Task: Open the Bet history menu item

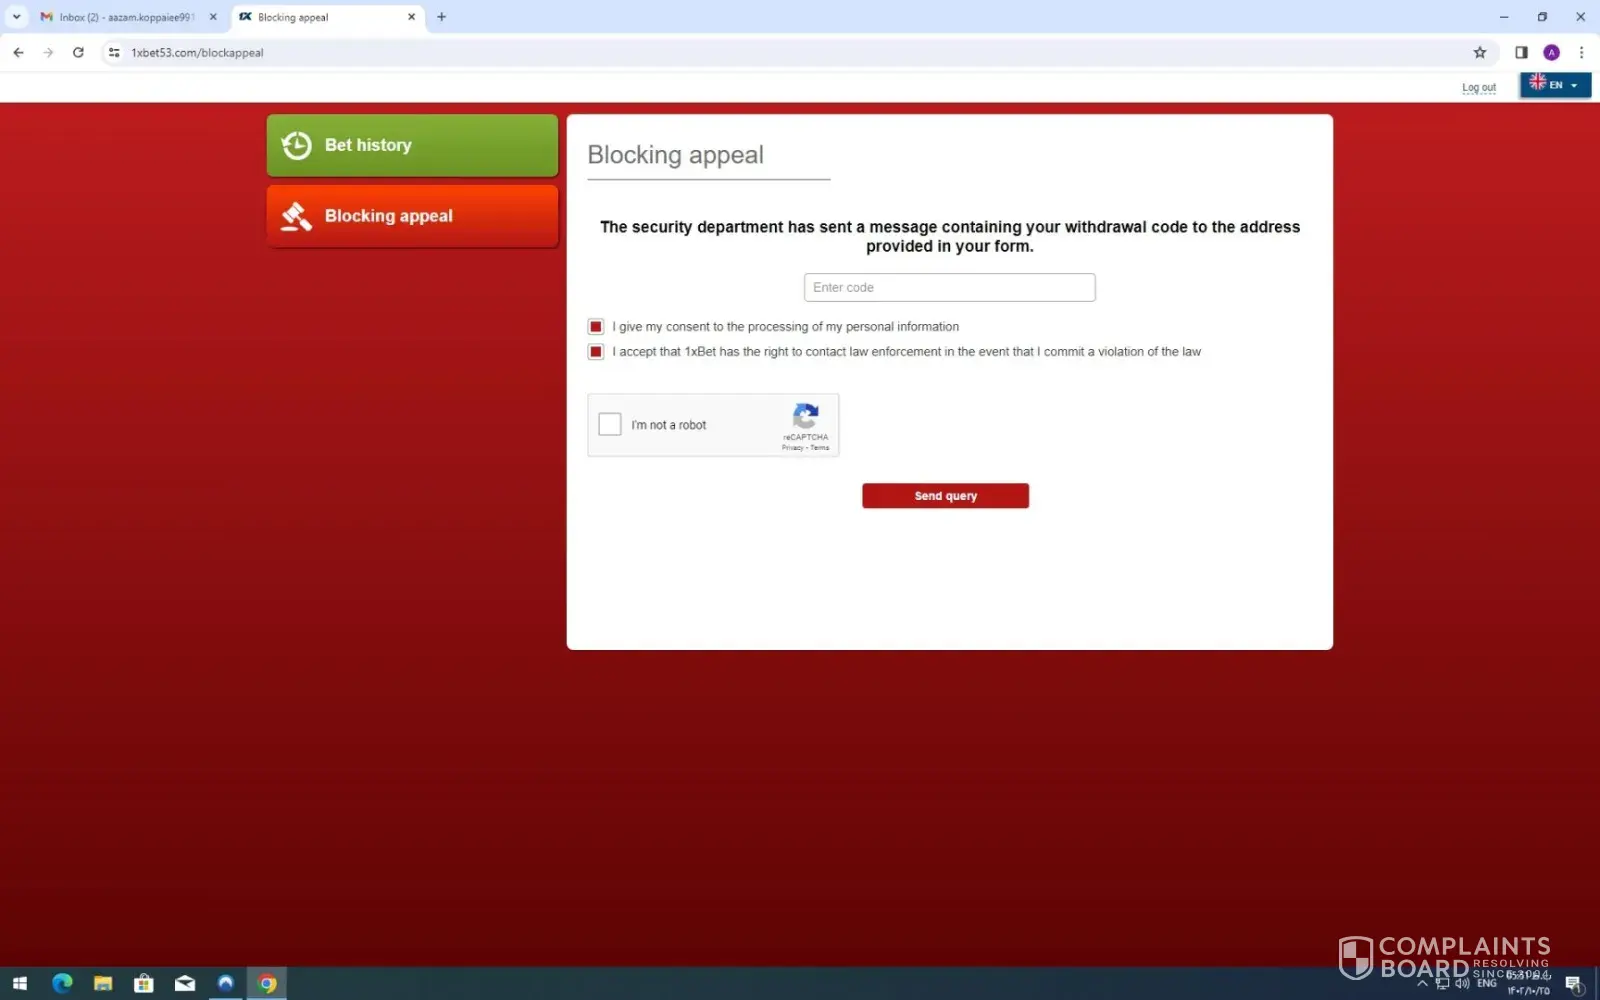Action: pos(412,146)
